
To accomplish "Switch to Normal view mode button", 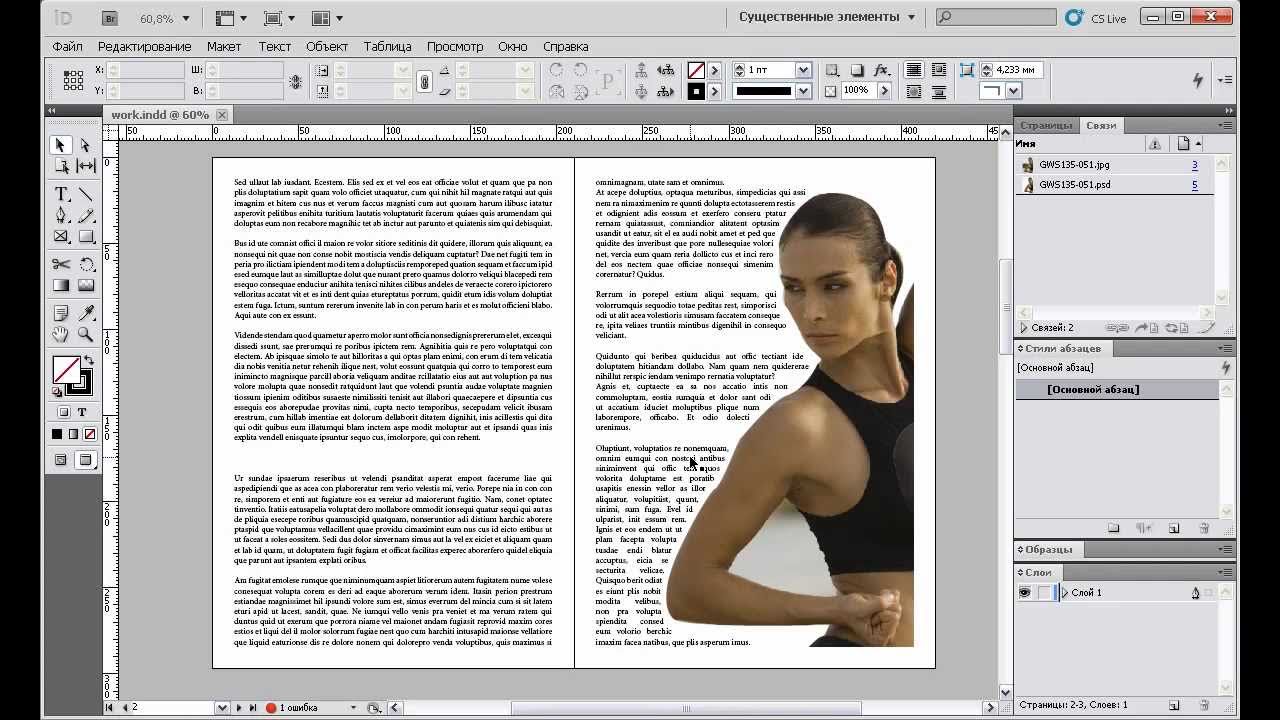I will [61, 460].
